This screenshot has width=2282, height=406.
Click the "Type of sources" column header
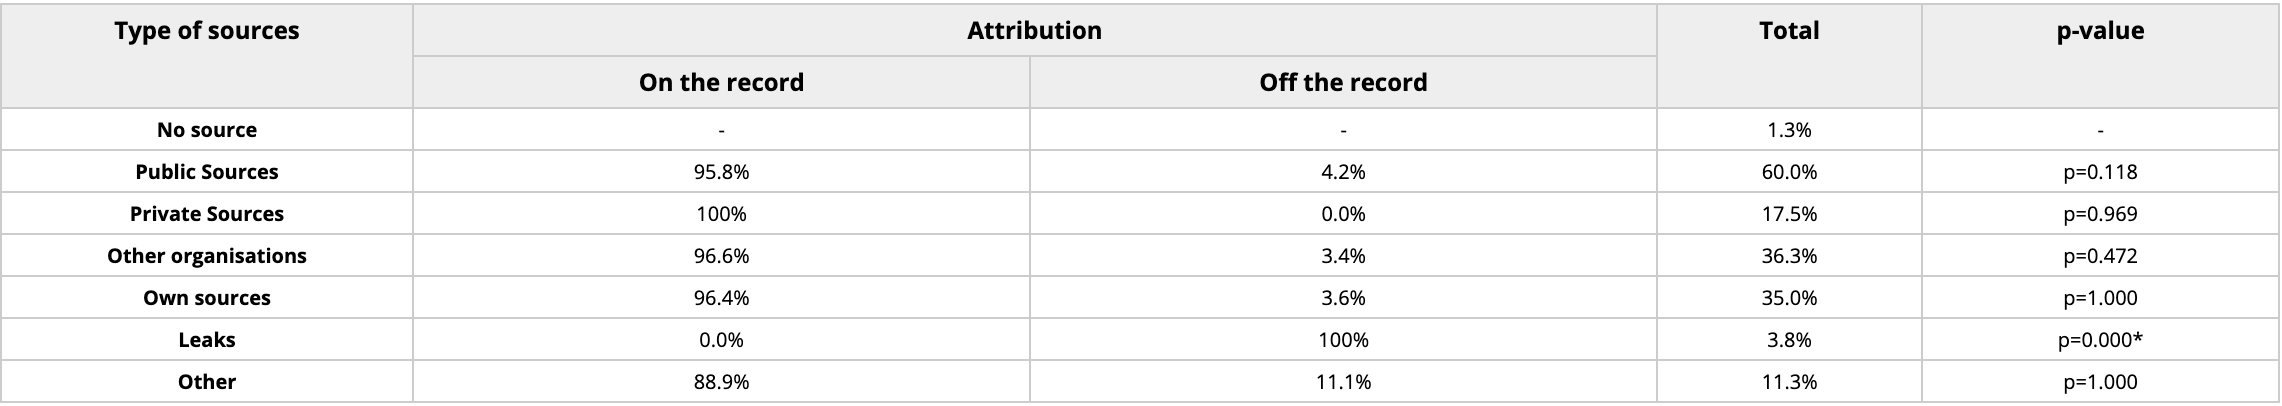[x=206, y=31]
